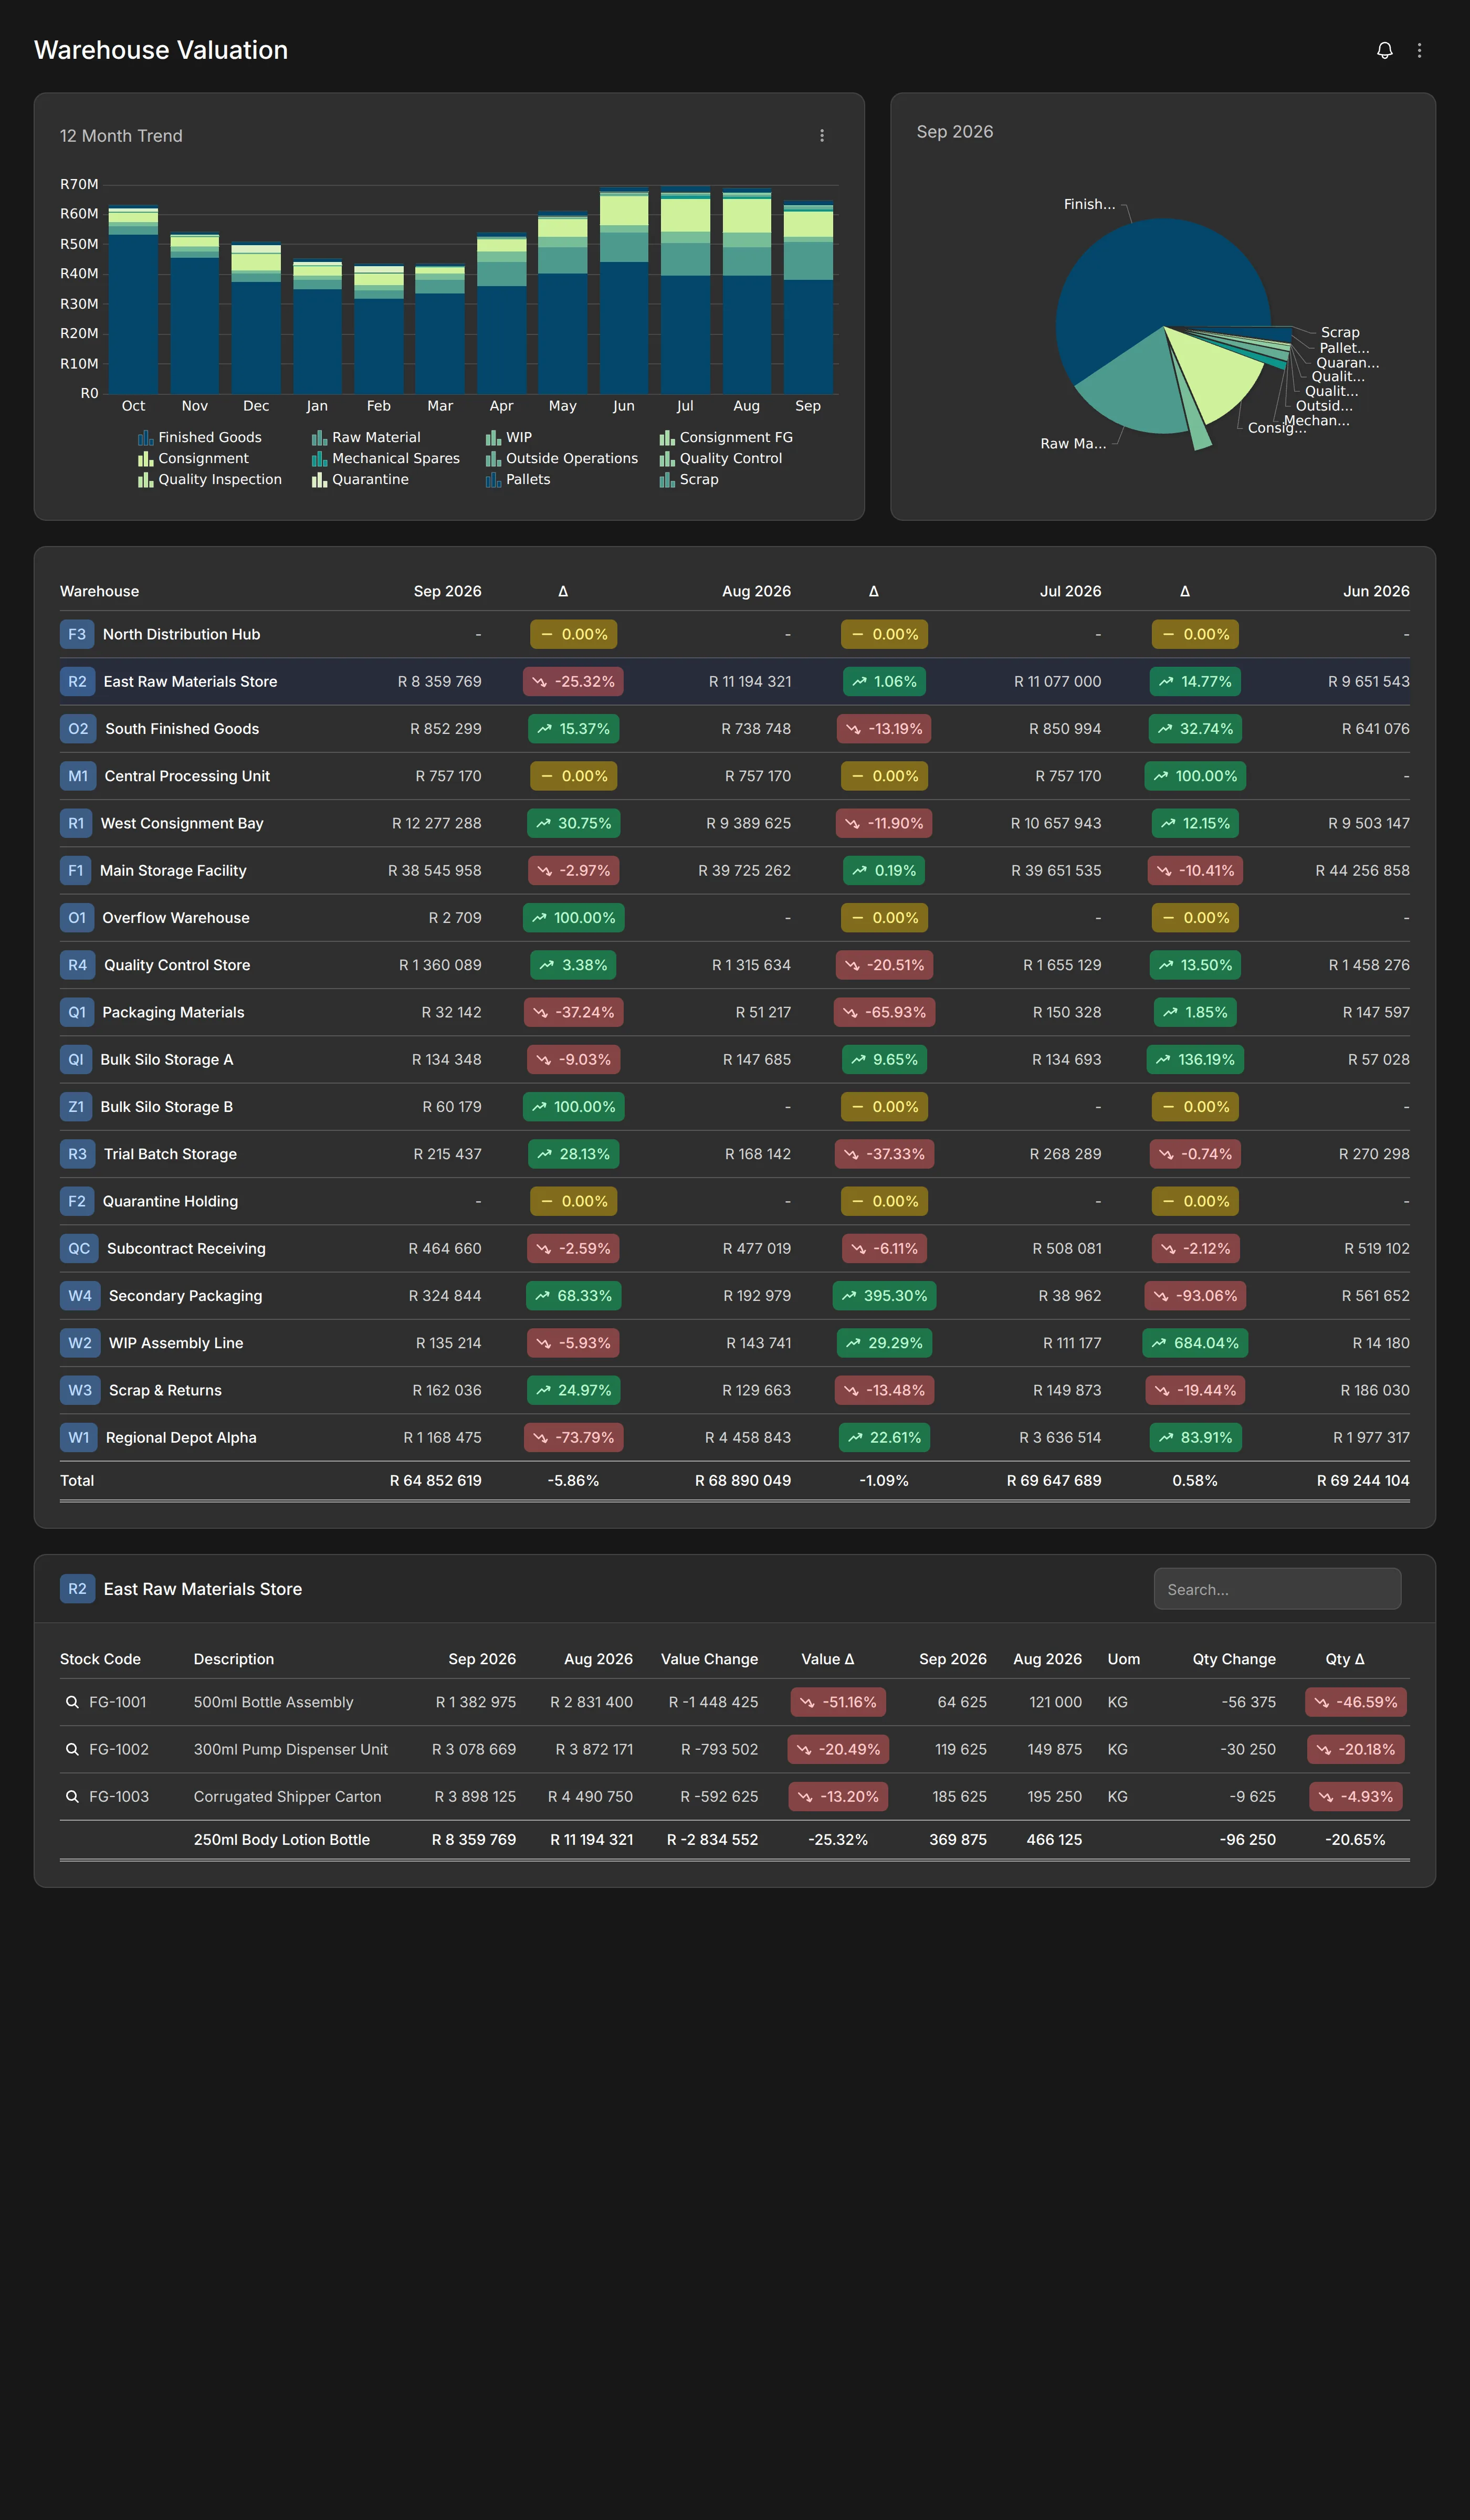Toggle Mechanical Spares legend series

(386, 458)
